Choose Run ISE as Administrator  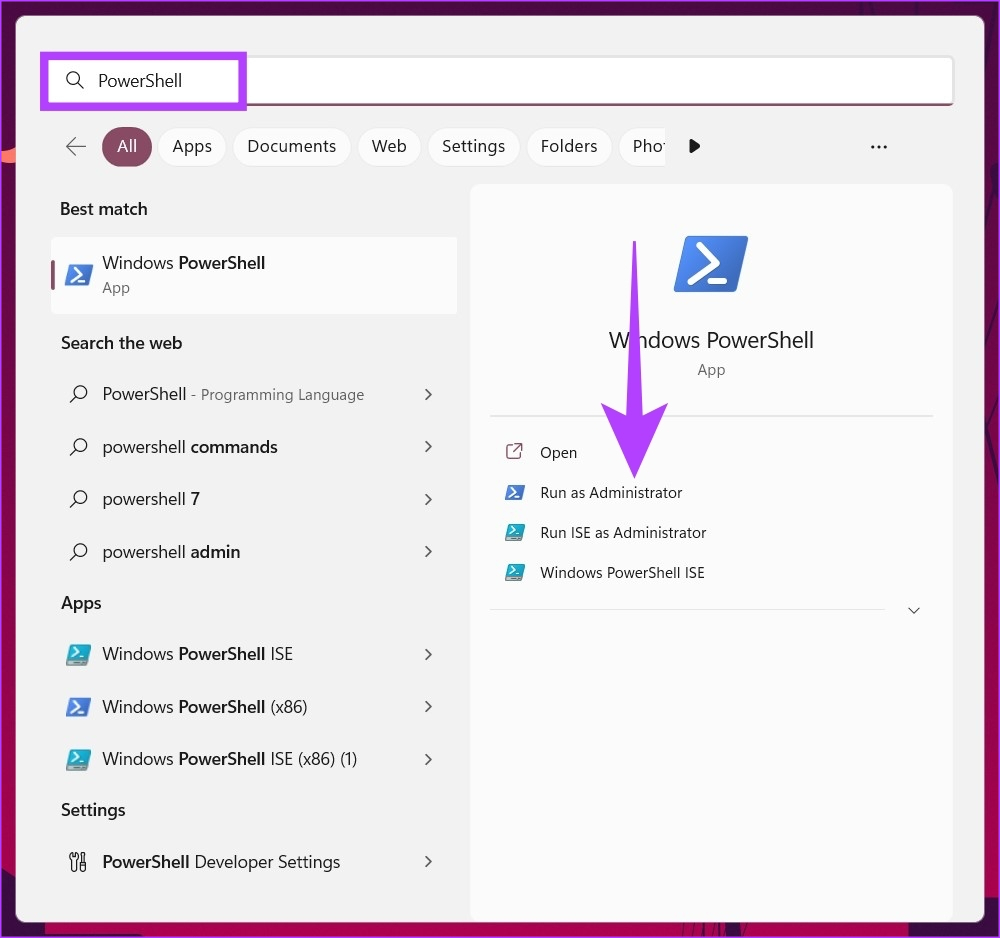623,533
